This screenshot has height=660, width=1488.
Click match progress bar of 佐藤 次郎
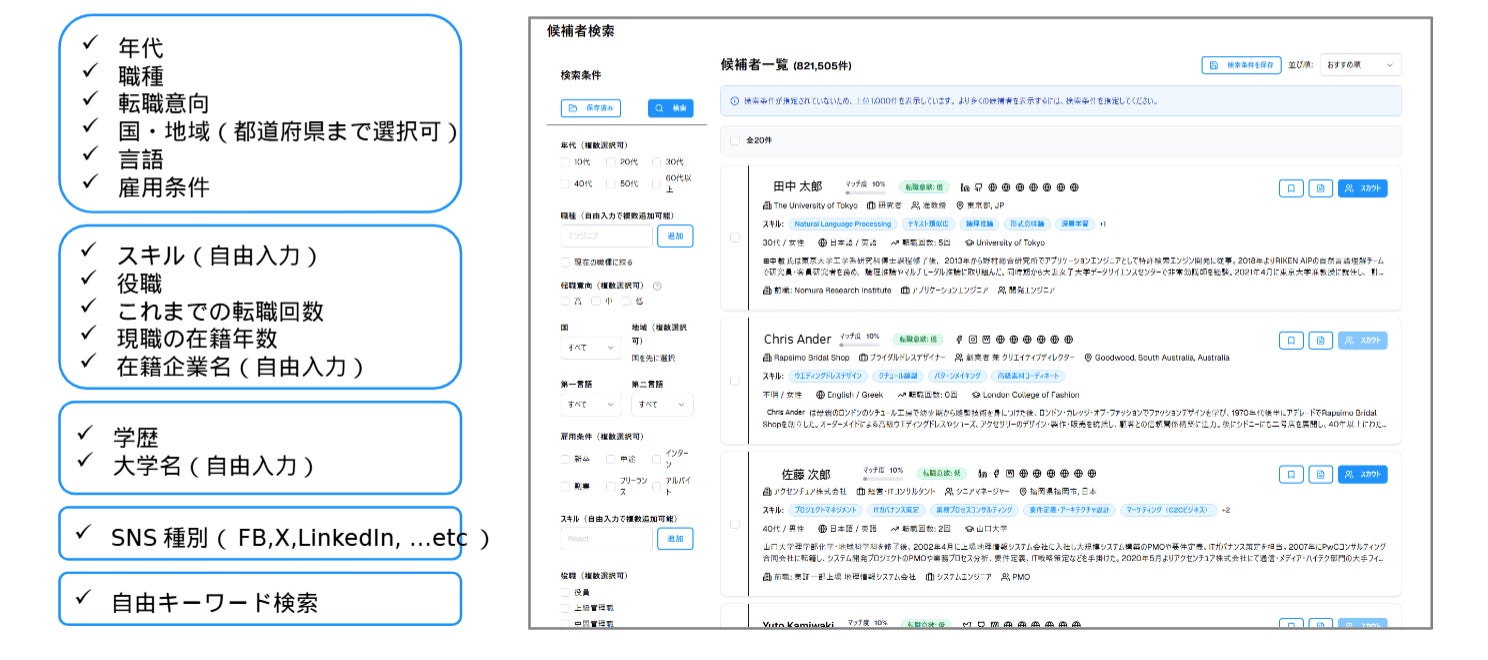pos(883,479)
